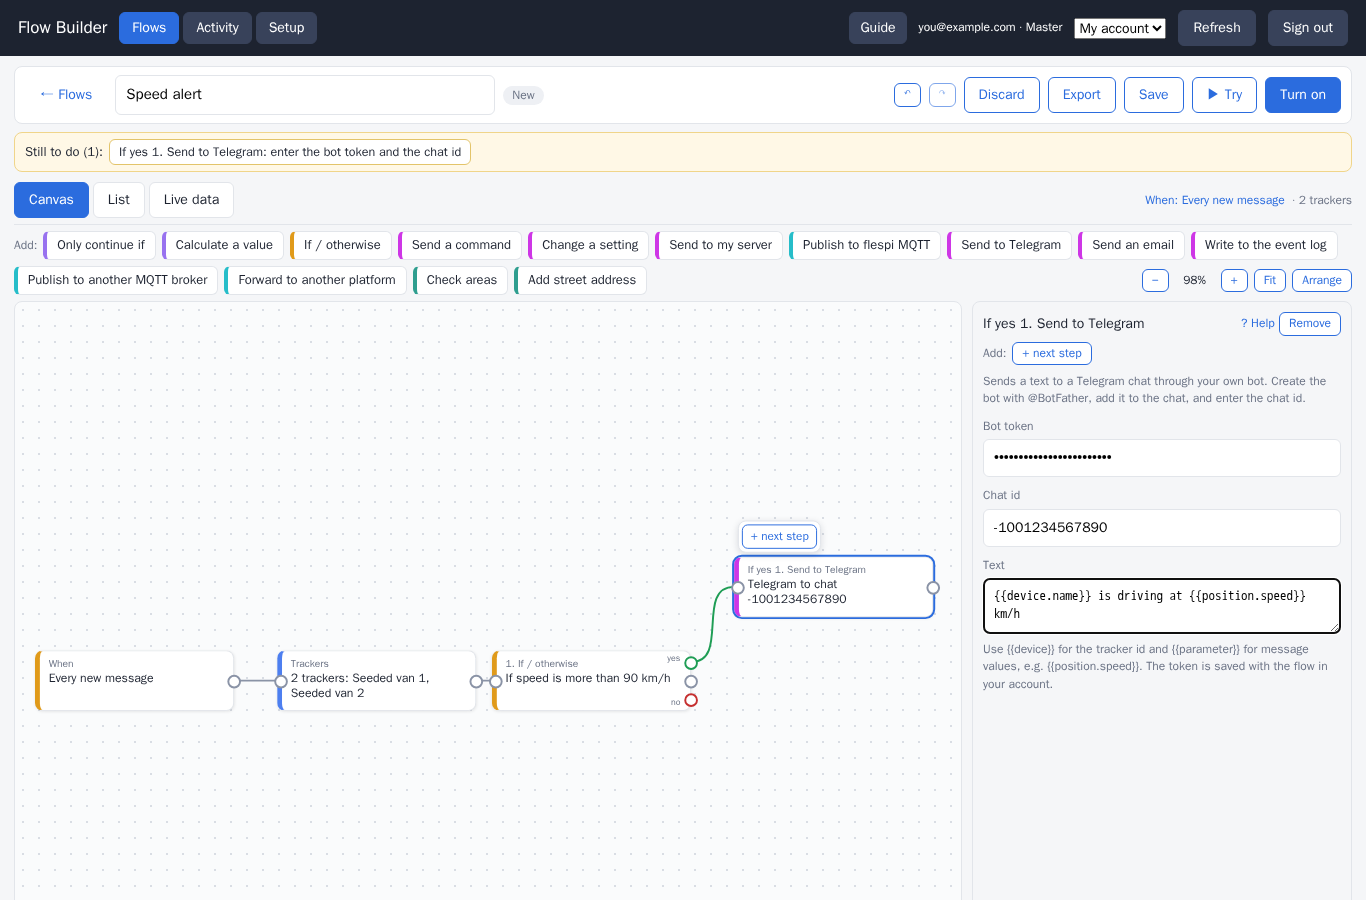Switch to the Canvas tab
The height and width of the screenshot is (900, 1366).
click(x=51, y=200)
